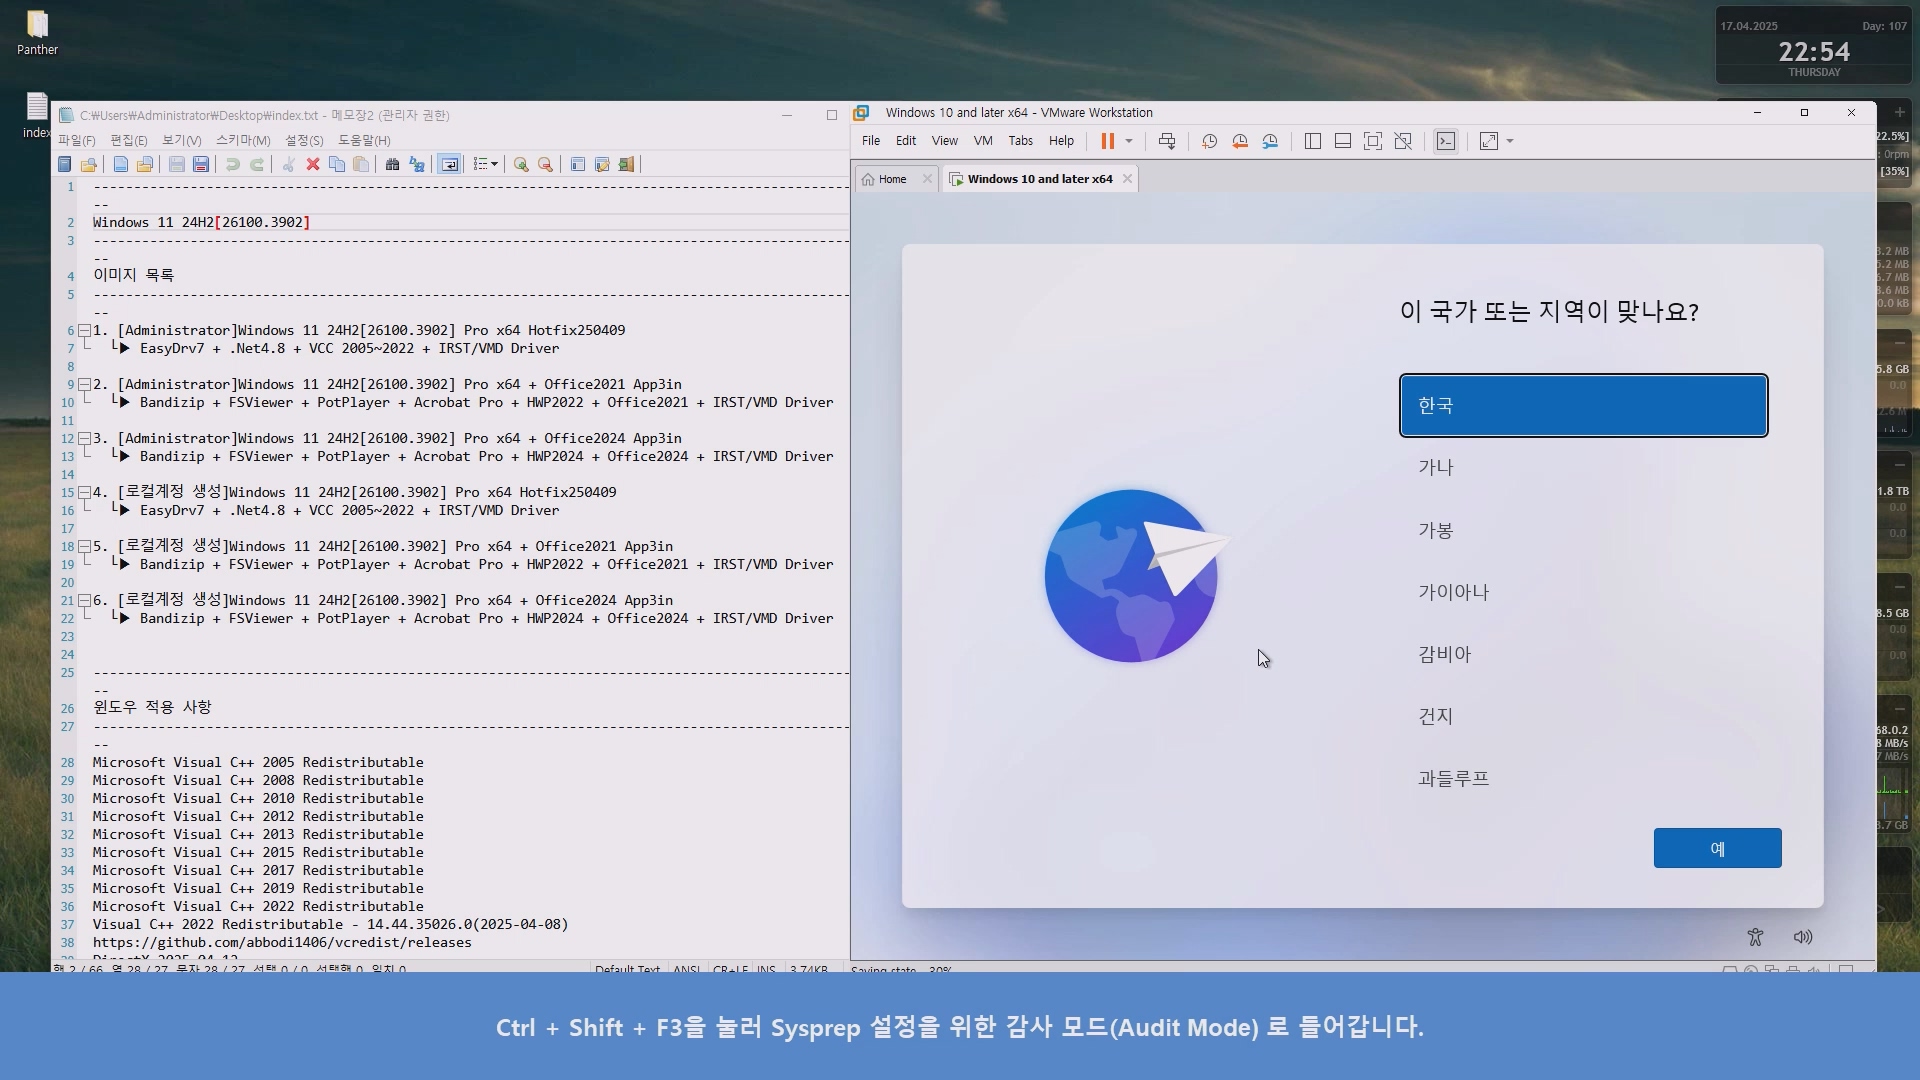
Task: Click the find binoculars icon in Notepad2
Action: 392,164
